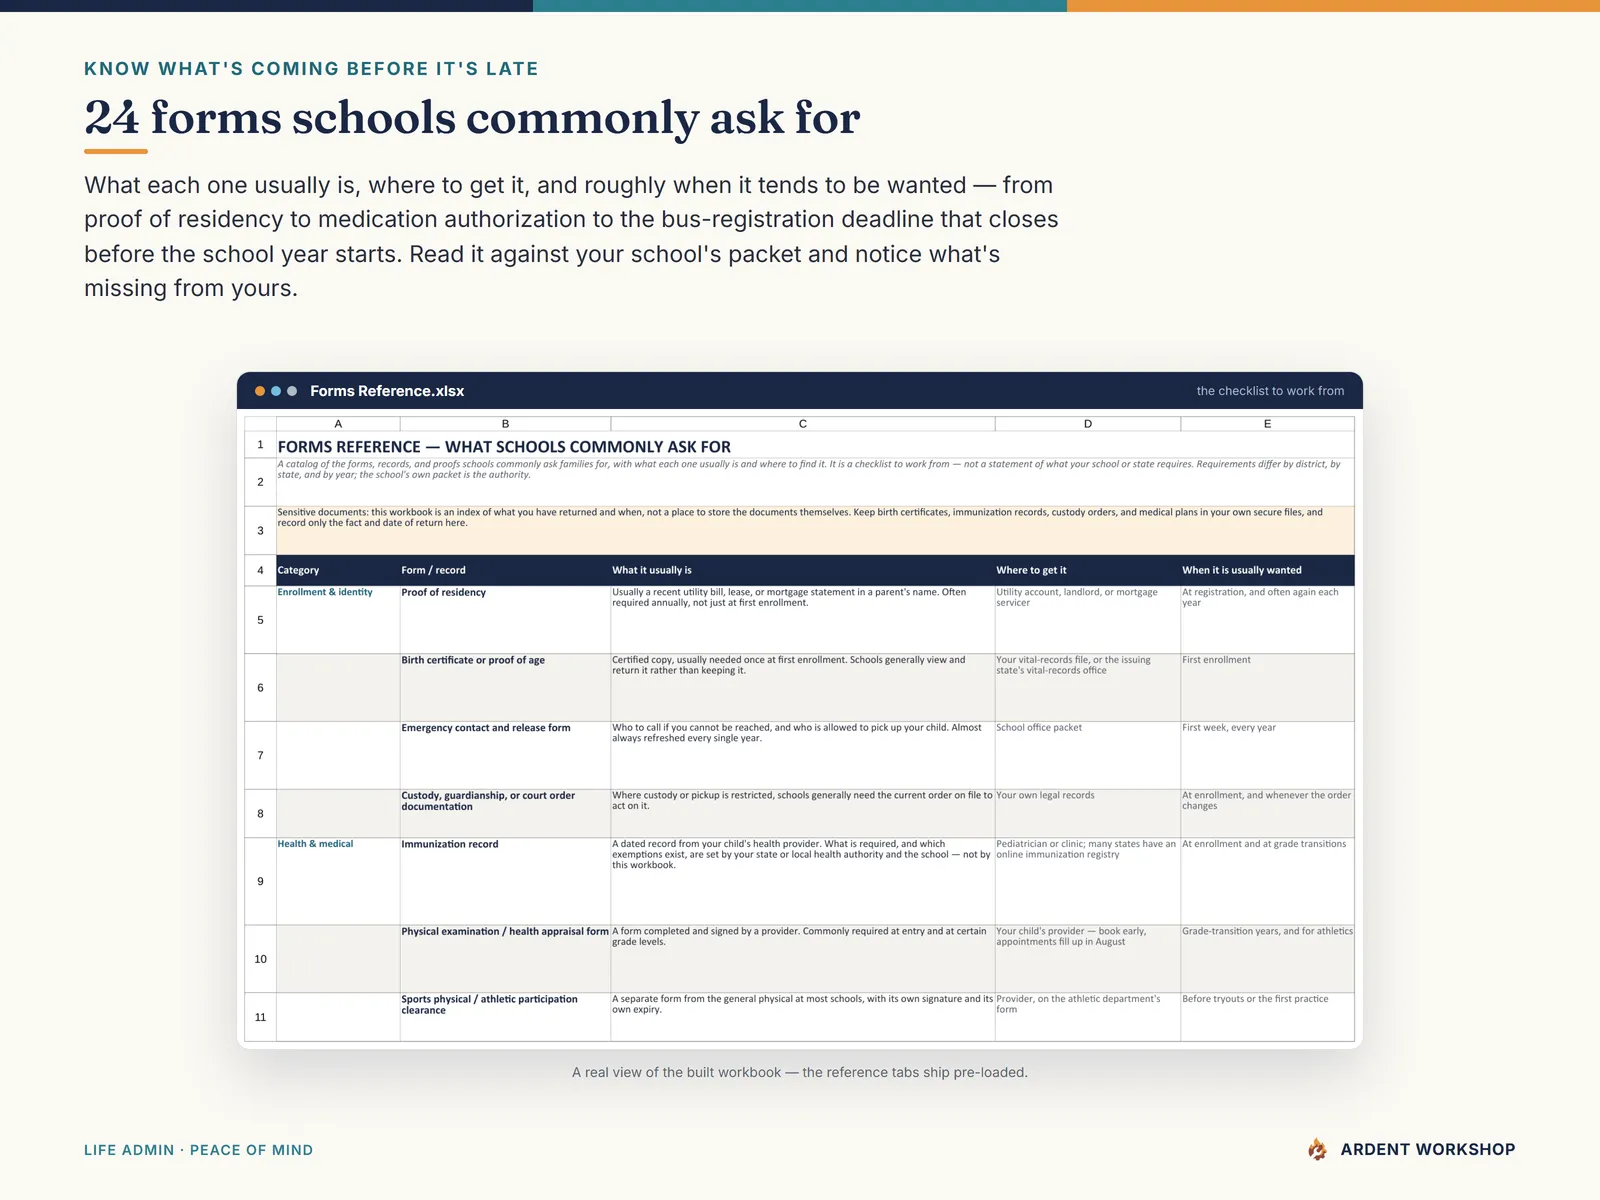Image resolution: width=1600 pixels, height=1200 pixels.
Task: Select column E header
Action: point(1267,424)
